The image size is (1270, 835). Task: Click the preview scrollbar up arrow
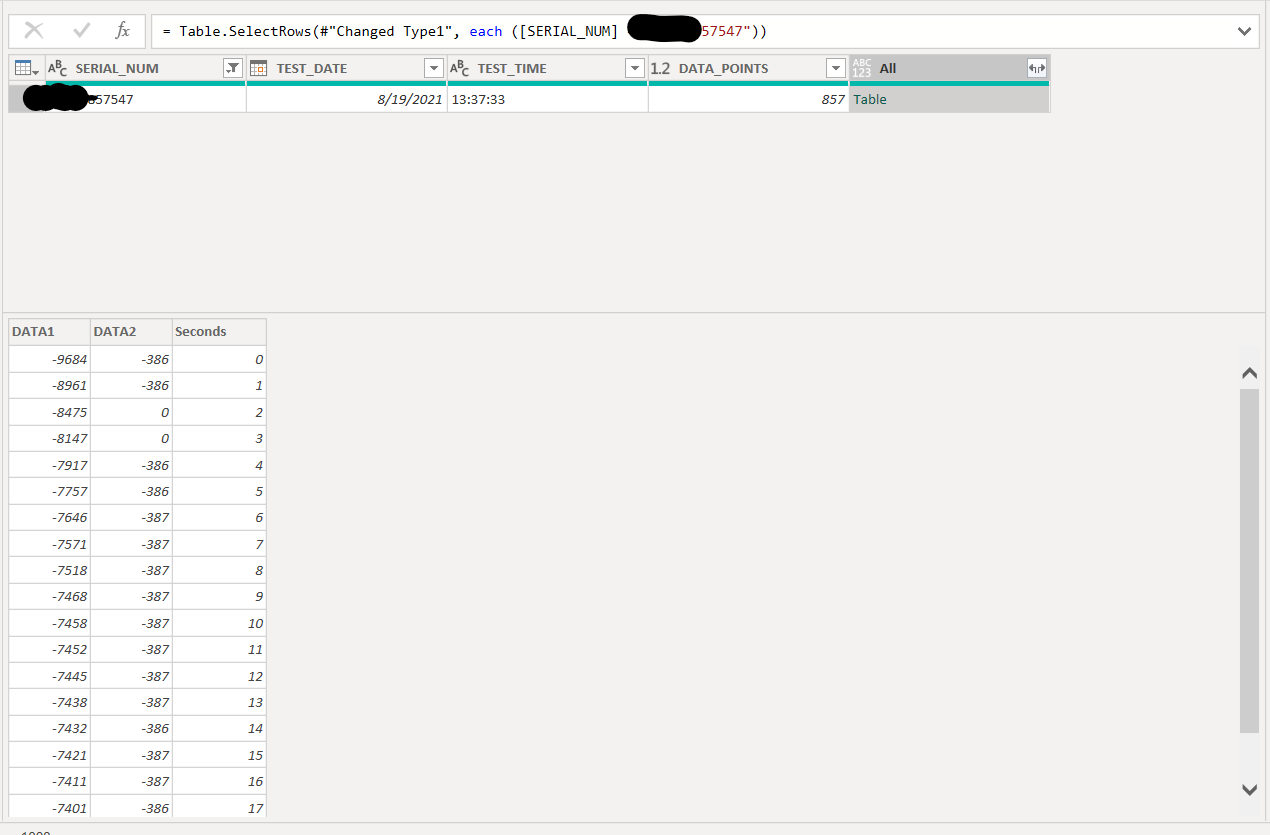tap(1249, 373)
